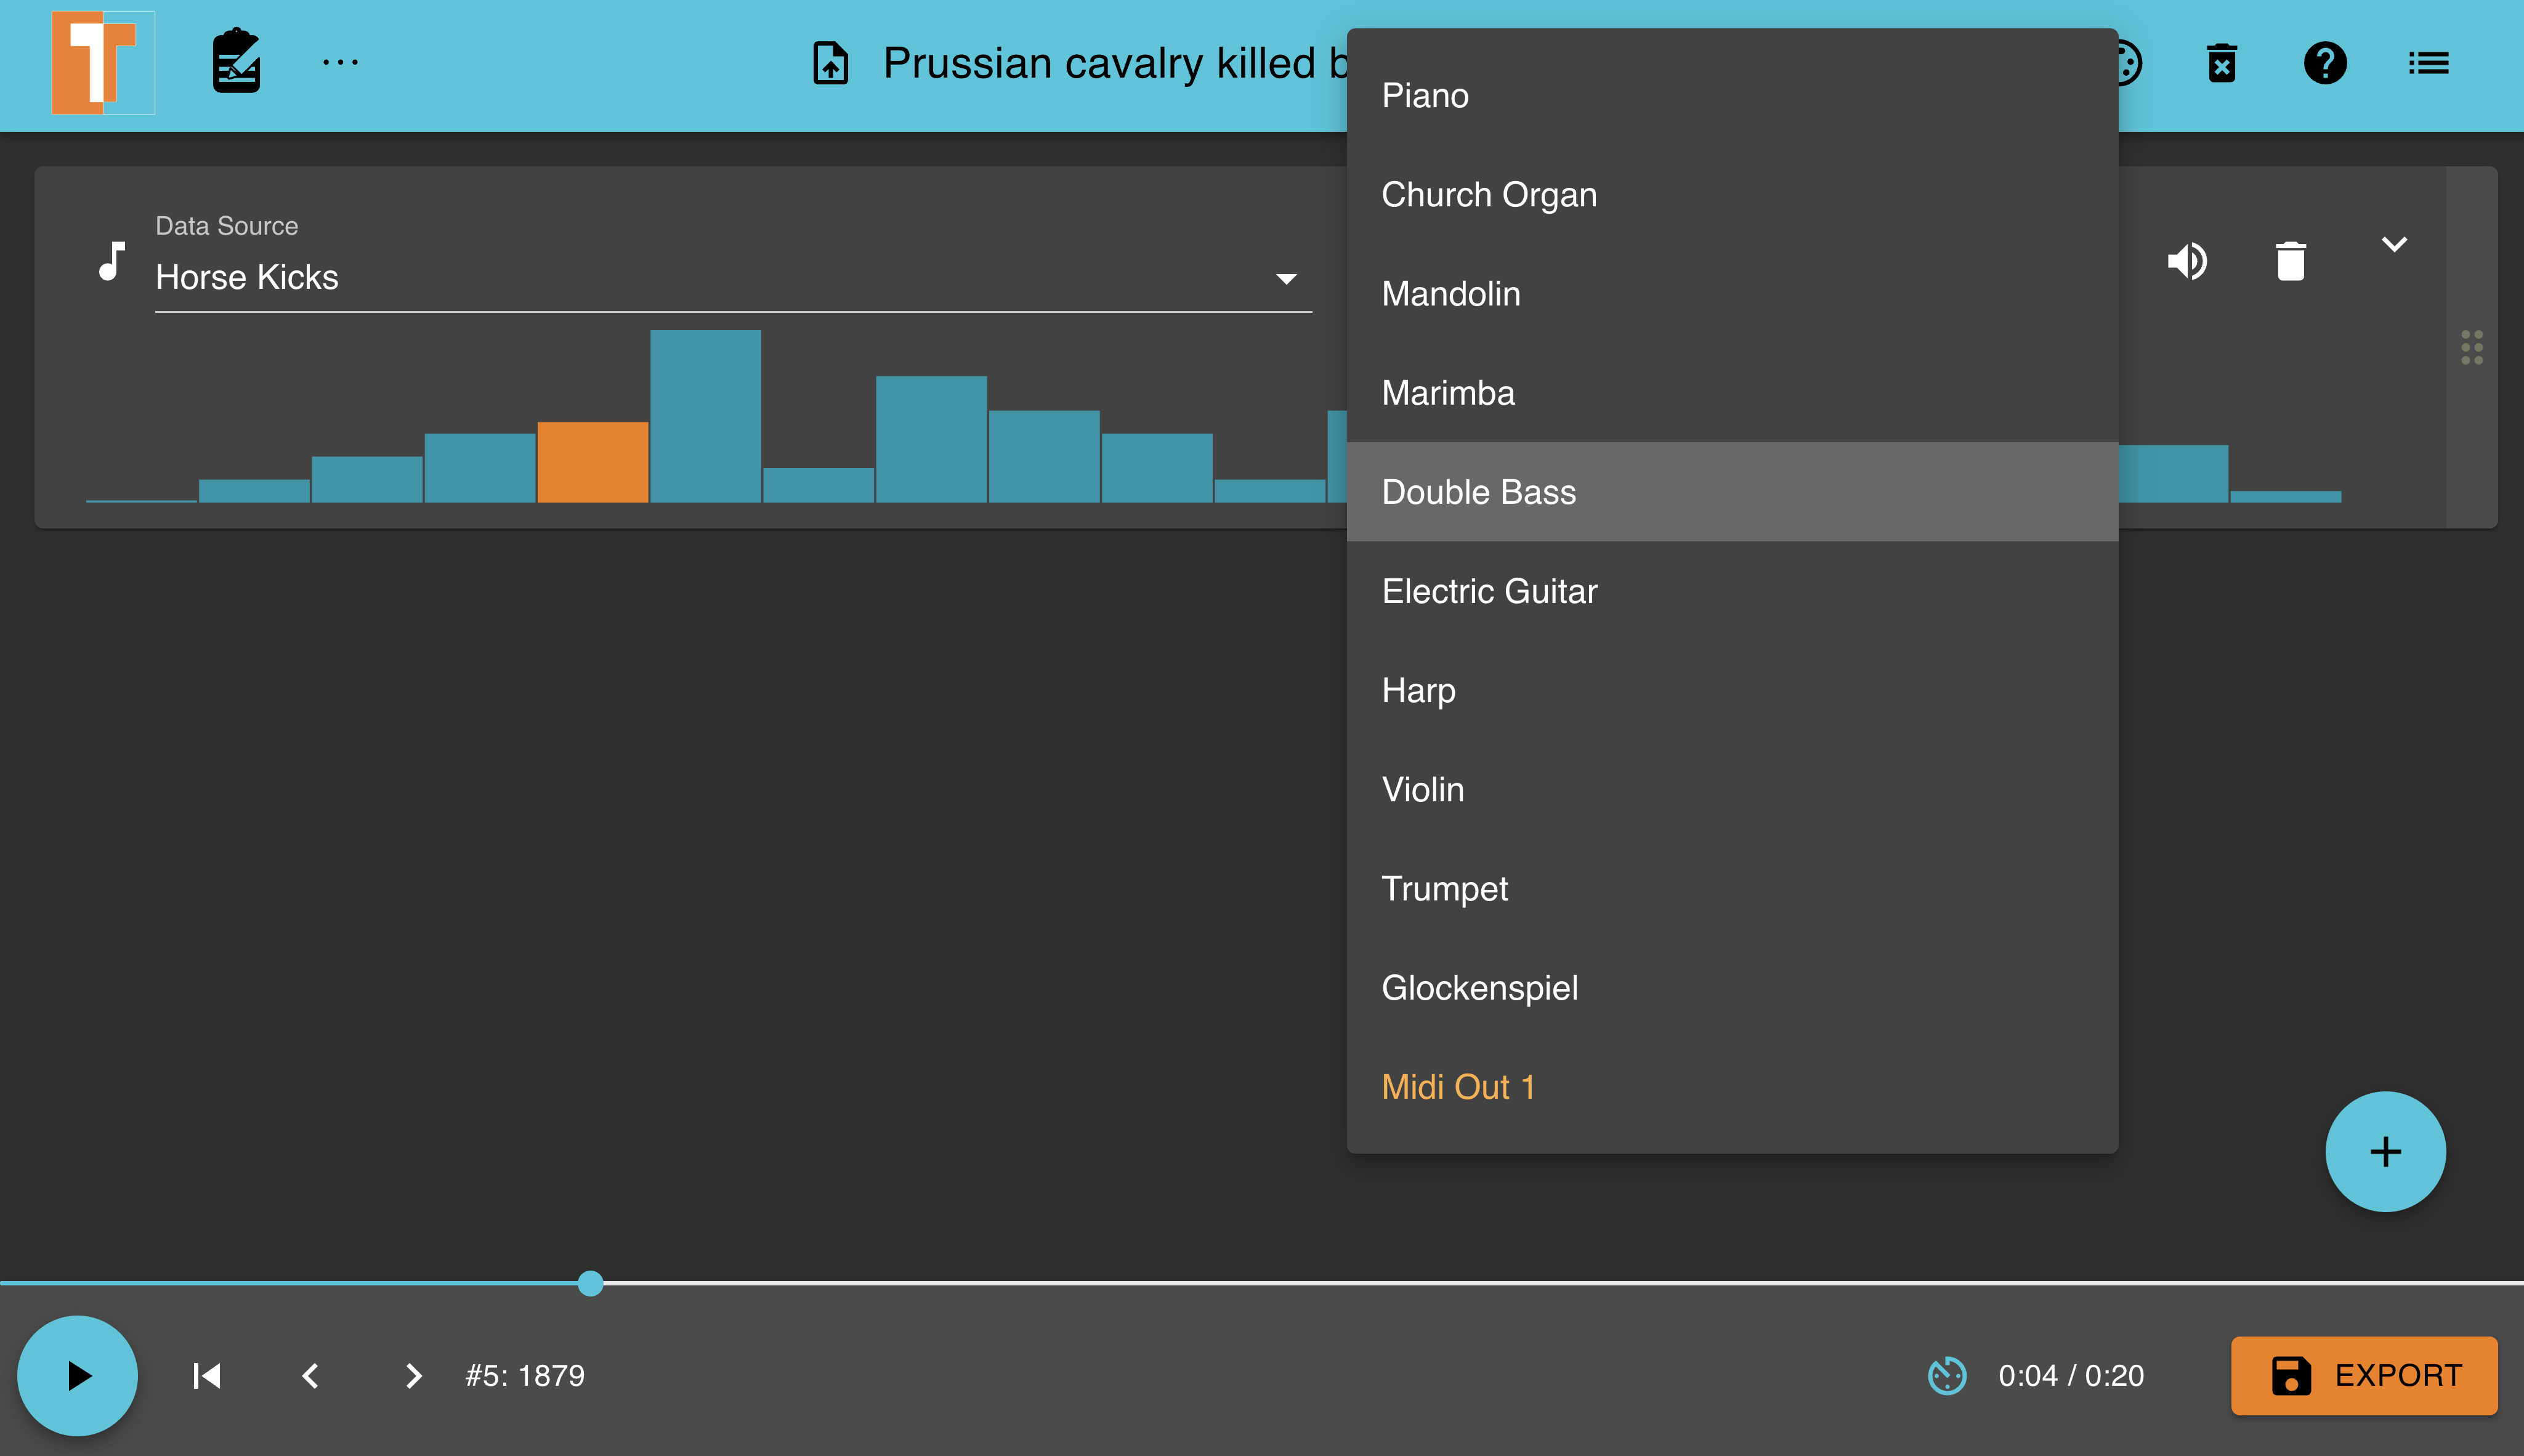Click the playback progress slider handle
The width and height of the screenshot is (2524, 1456).
[x=590, y=1283]
